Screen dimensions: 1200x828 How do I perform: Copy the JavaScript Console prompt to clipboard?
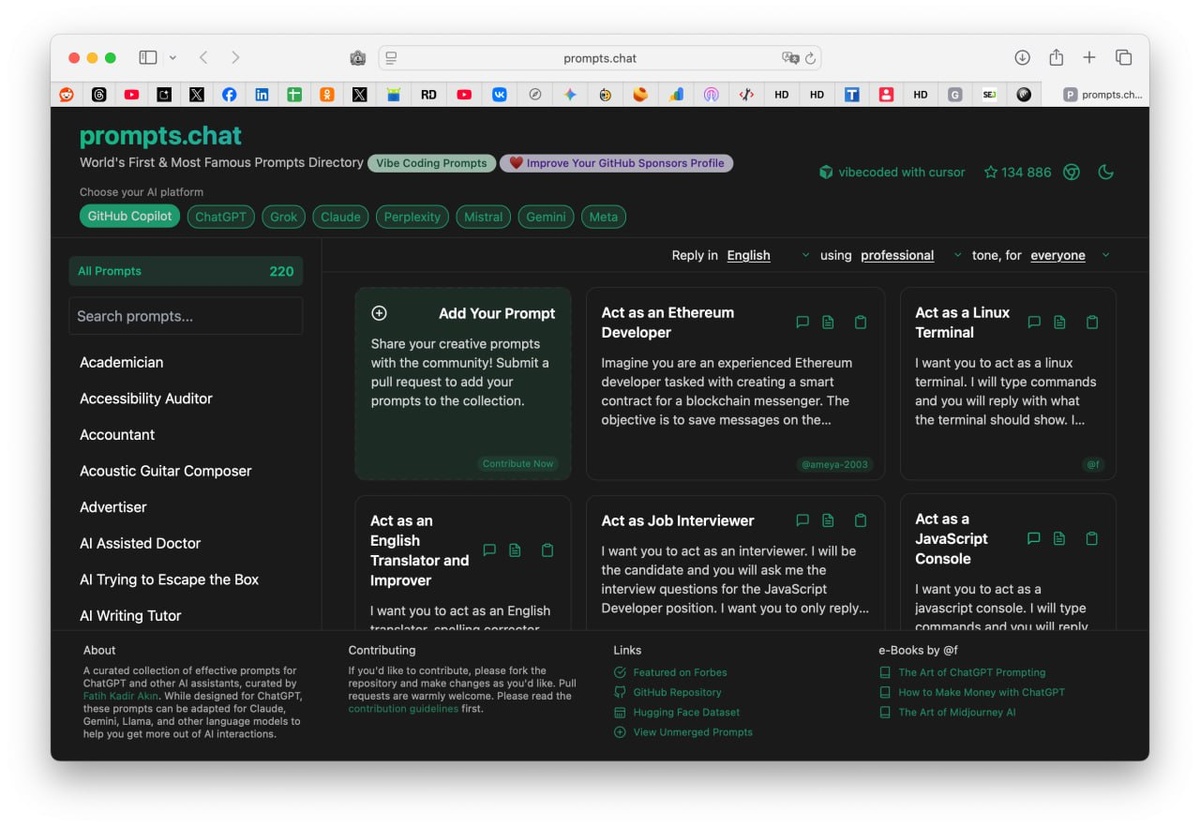pyautogui.click(x=1092, y=538)
